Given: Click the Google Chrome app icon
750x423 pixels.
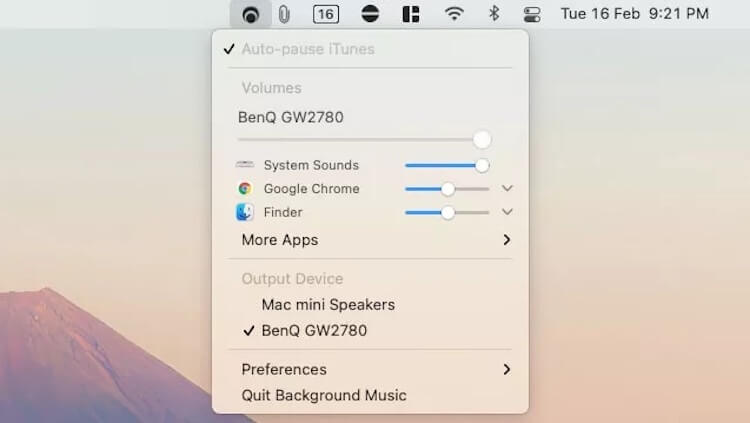Looking at the screenshot, I should (x=245, y=189).
